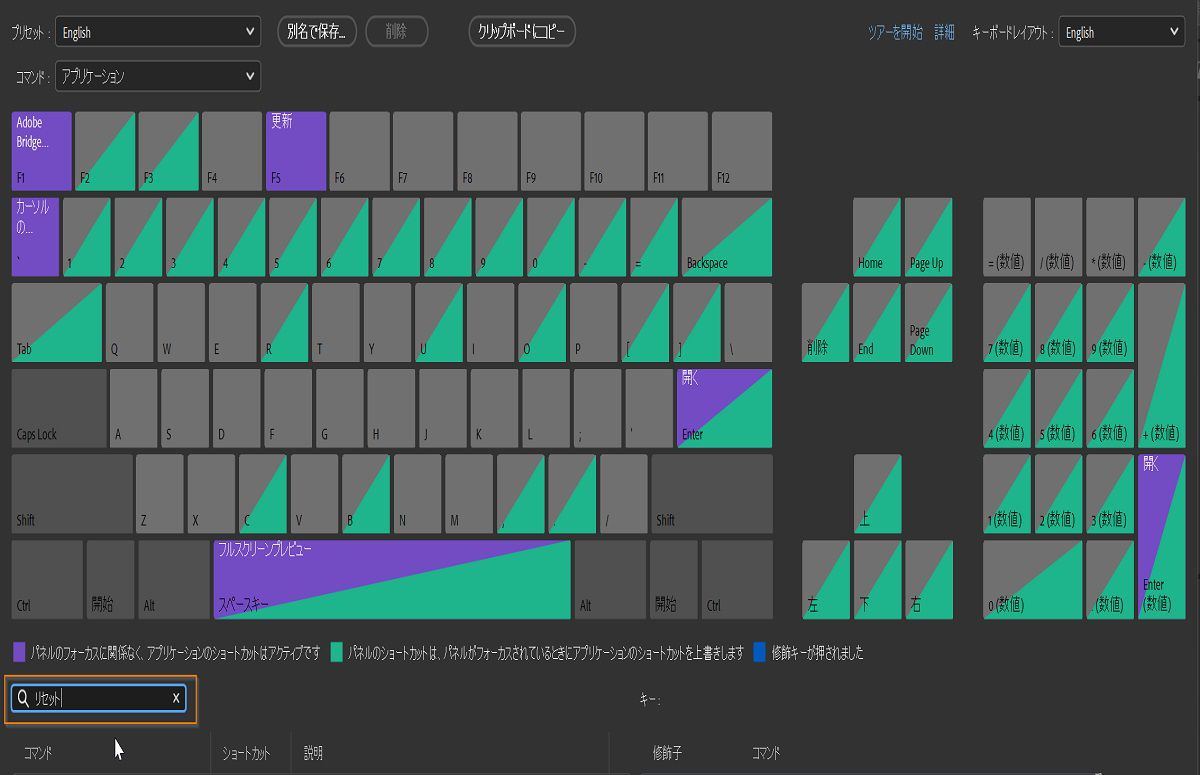This screenshot has width=1200, height=775.
Task: Select the left Alt modifier key
Action: pos(174,580)
